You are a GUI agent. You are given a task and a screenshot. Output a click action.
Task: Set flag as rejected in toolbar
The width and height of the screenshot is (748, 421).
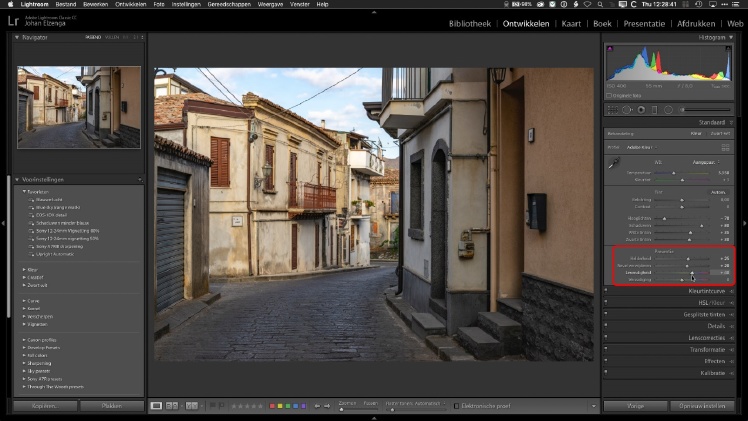click(x=221, y=406)
